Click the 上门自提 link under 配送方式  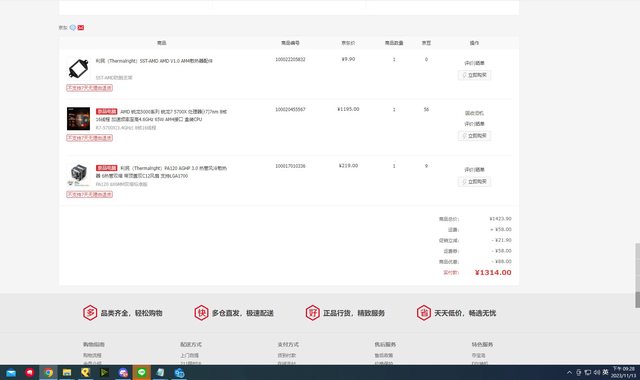pos(189,356)
